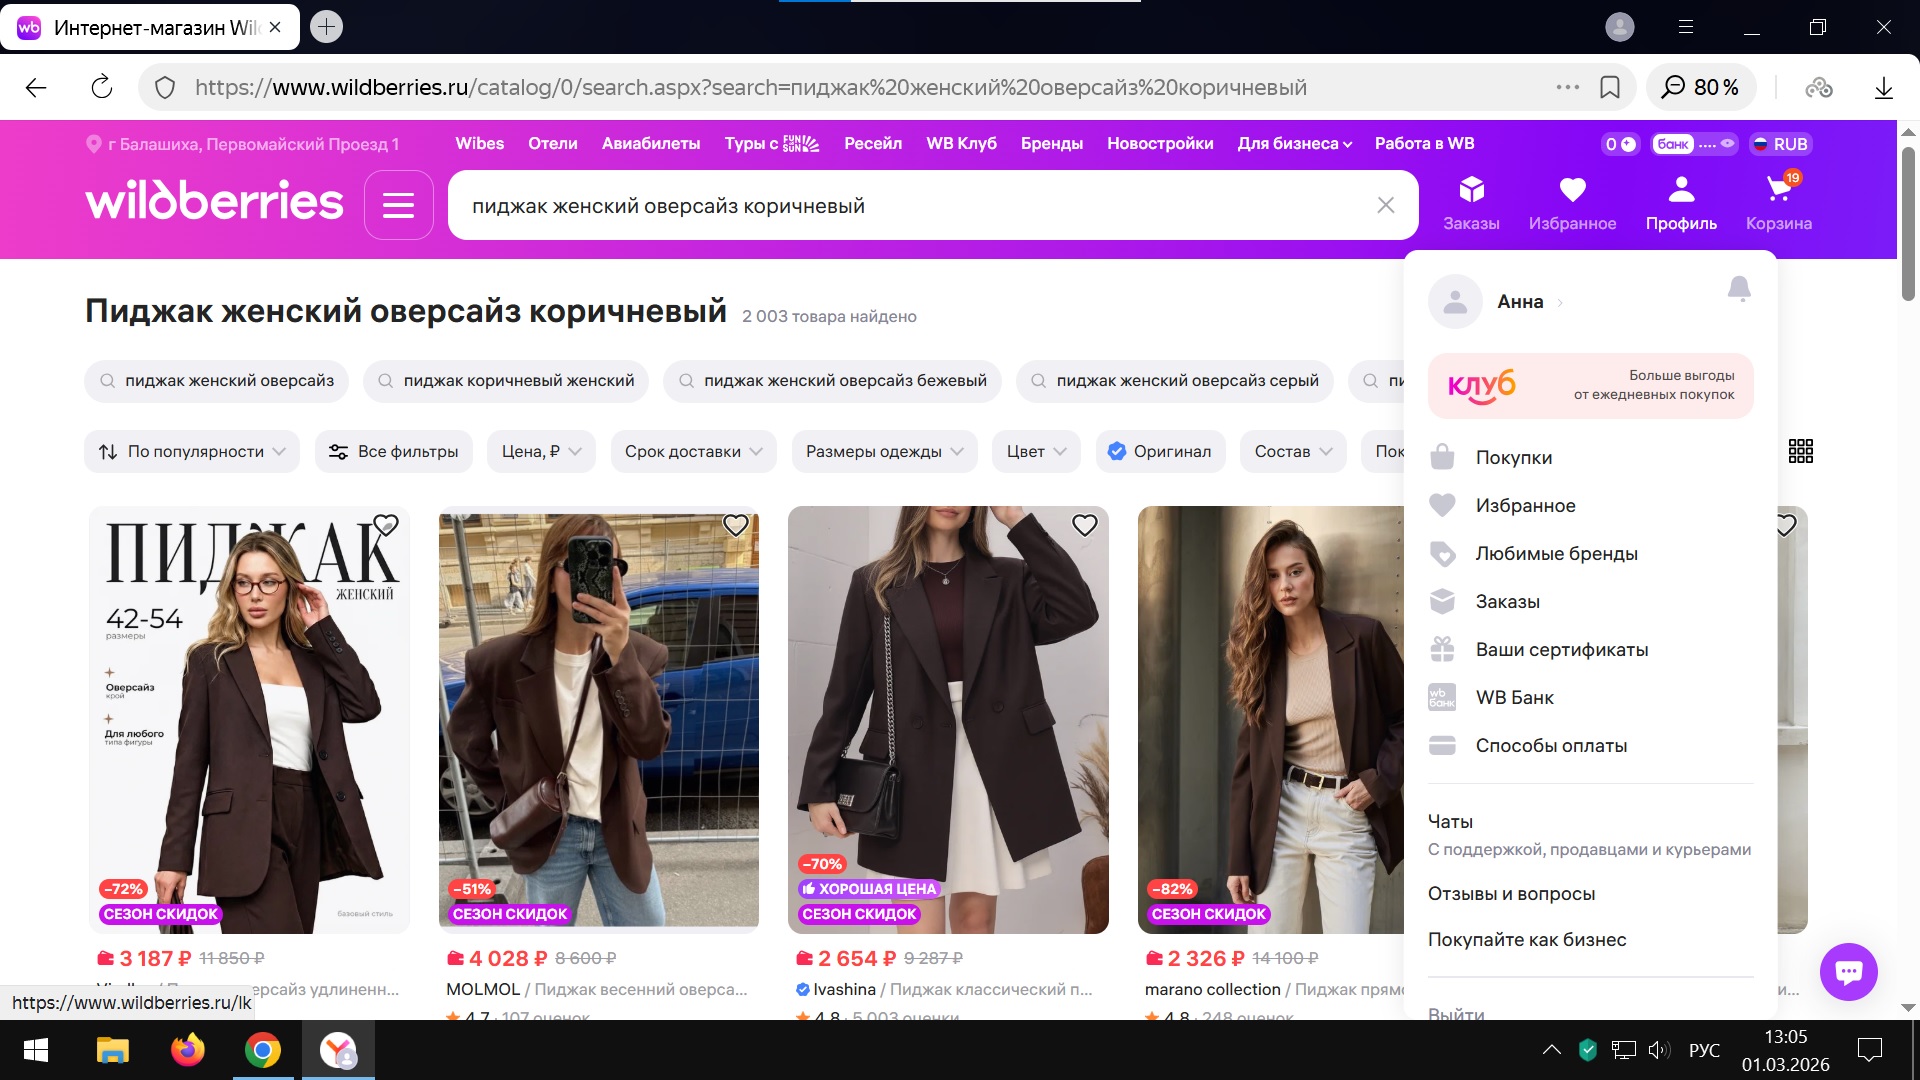Click inside the search input field
This screenshot has width=1920, height=1080.
coord(900,205)
